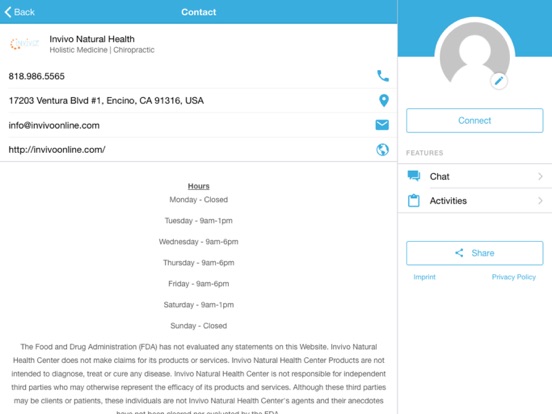This screenshot has width=552, height=414.
Task: Select phone number 818.986.5565
Action: (x=37, y=76)
